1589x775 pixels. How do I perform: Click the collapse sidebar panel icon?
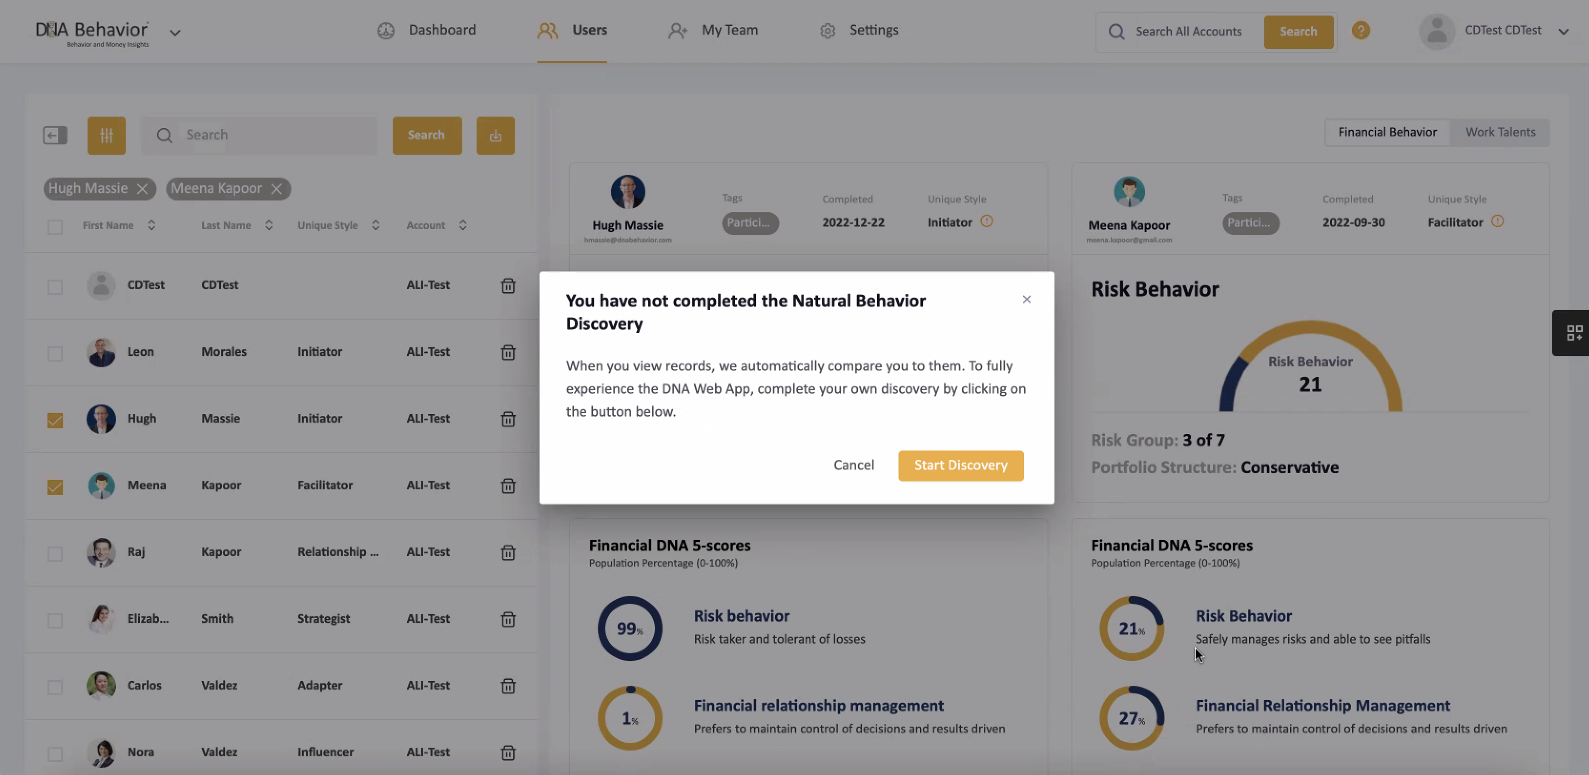point(55,135)
